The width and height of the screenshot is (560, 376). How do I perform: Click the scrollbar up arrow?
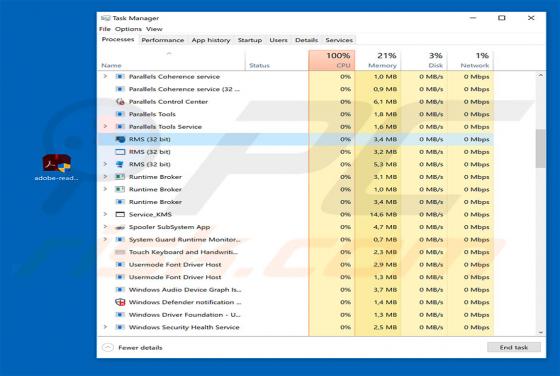click(540, 75)
